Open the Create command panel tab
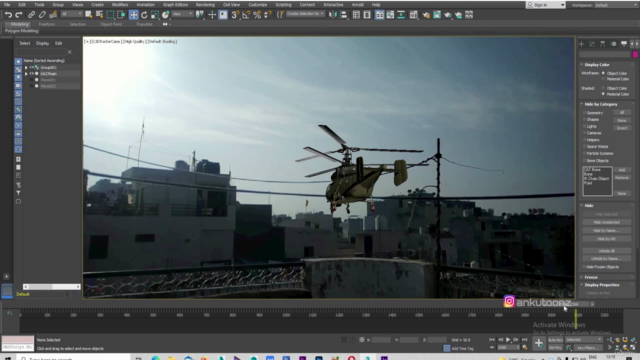 (x=582, y=44)
